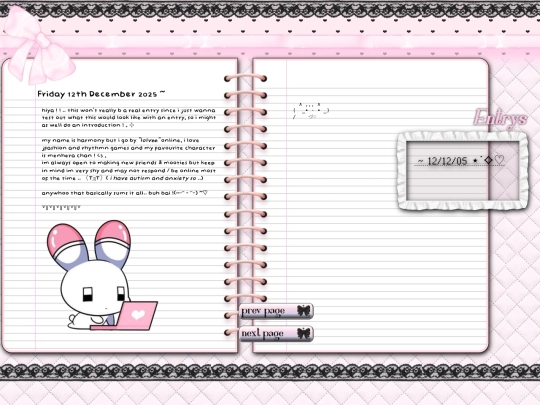540x405 pixels.
Task: Click the black bow on prev page
Action: 303,311
